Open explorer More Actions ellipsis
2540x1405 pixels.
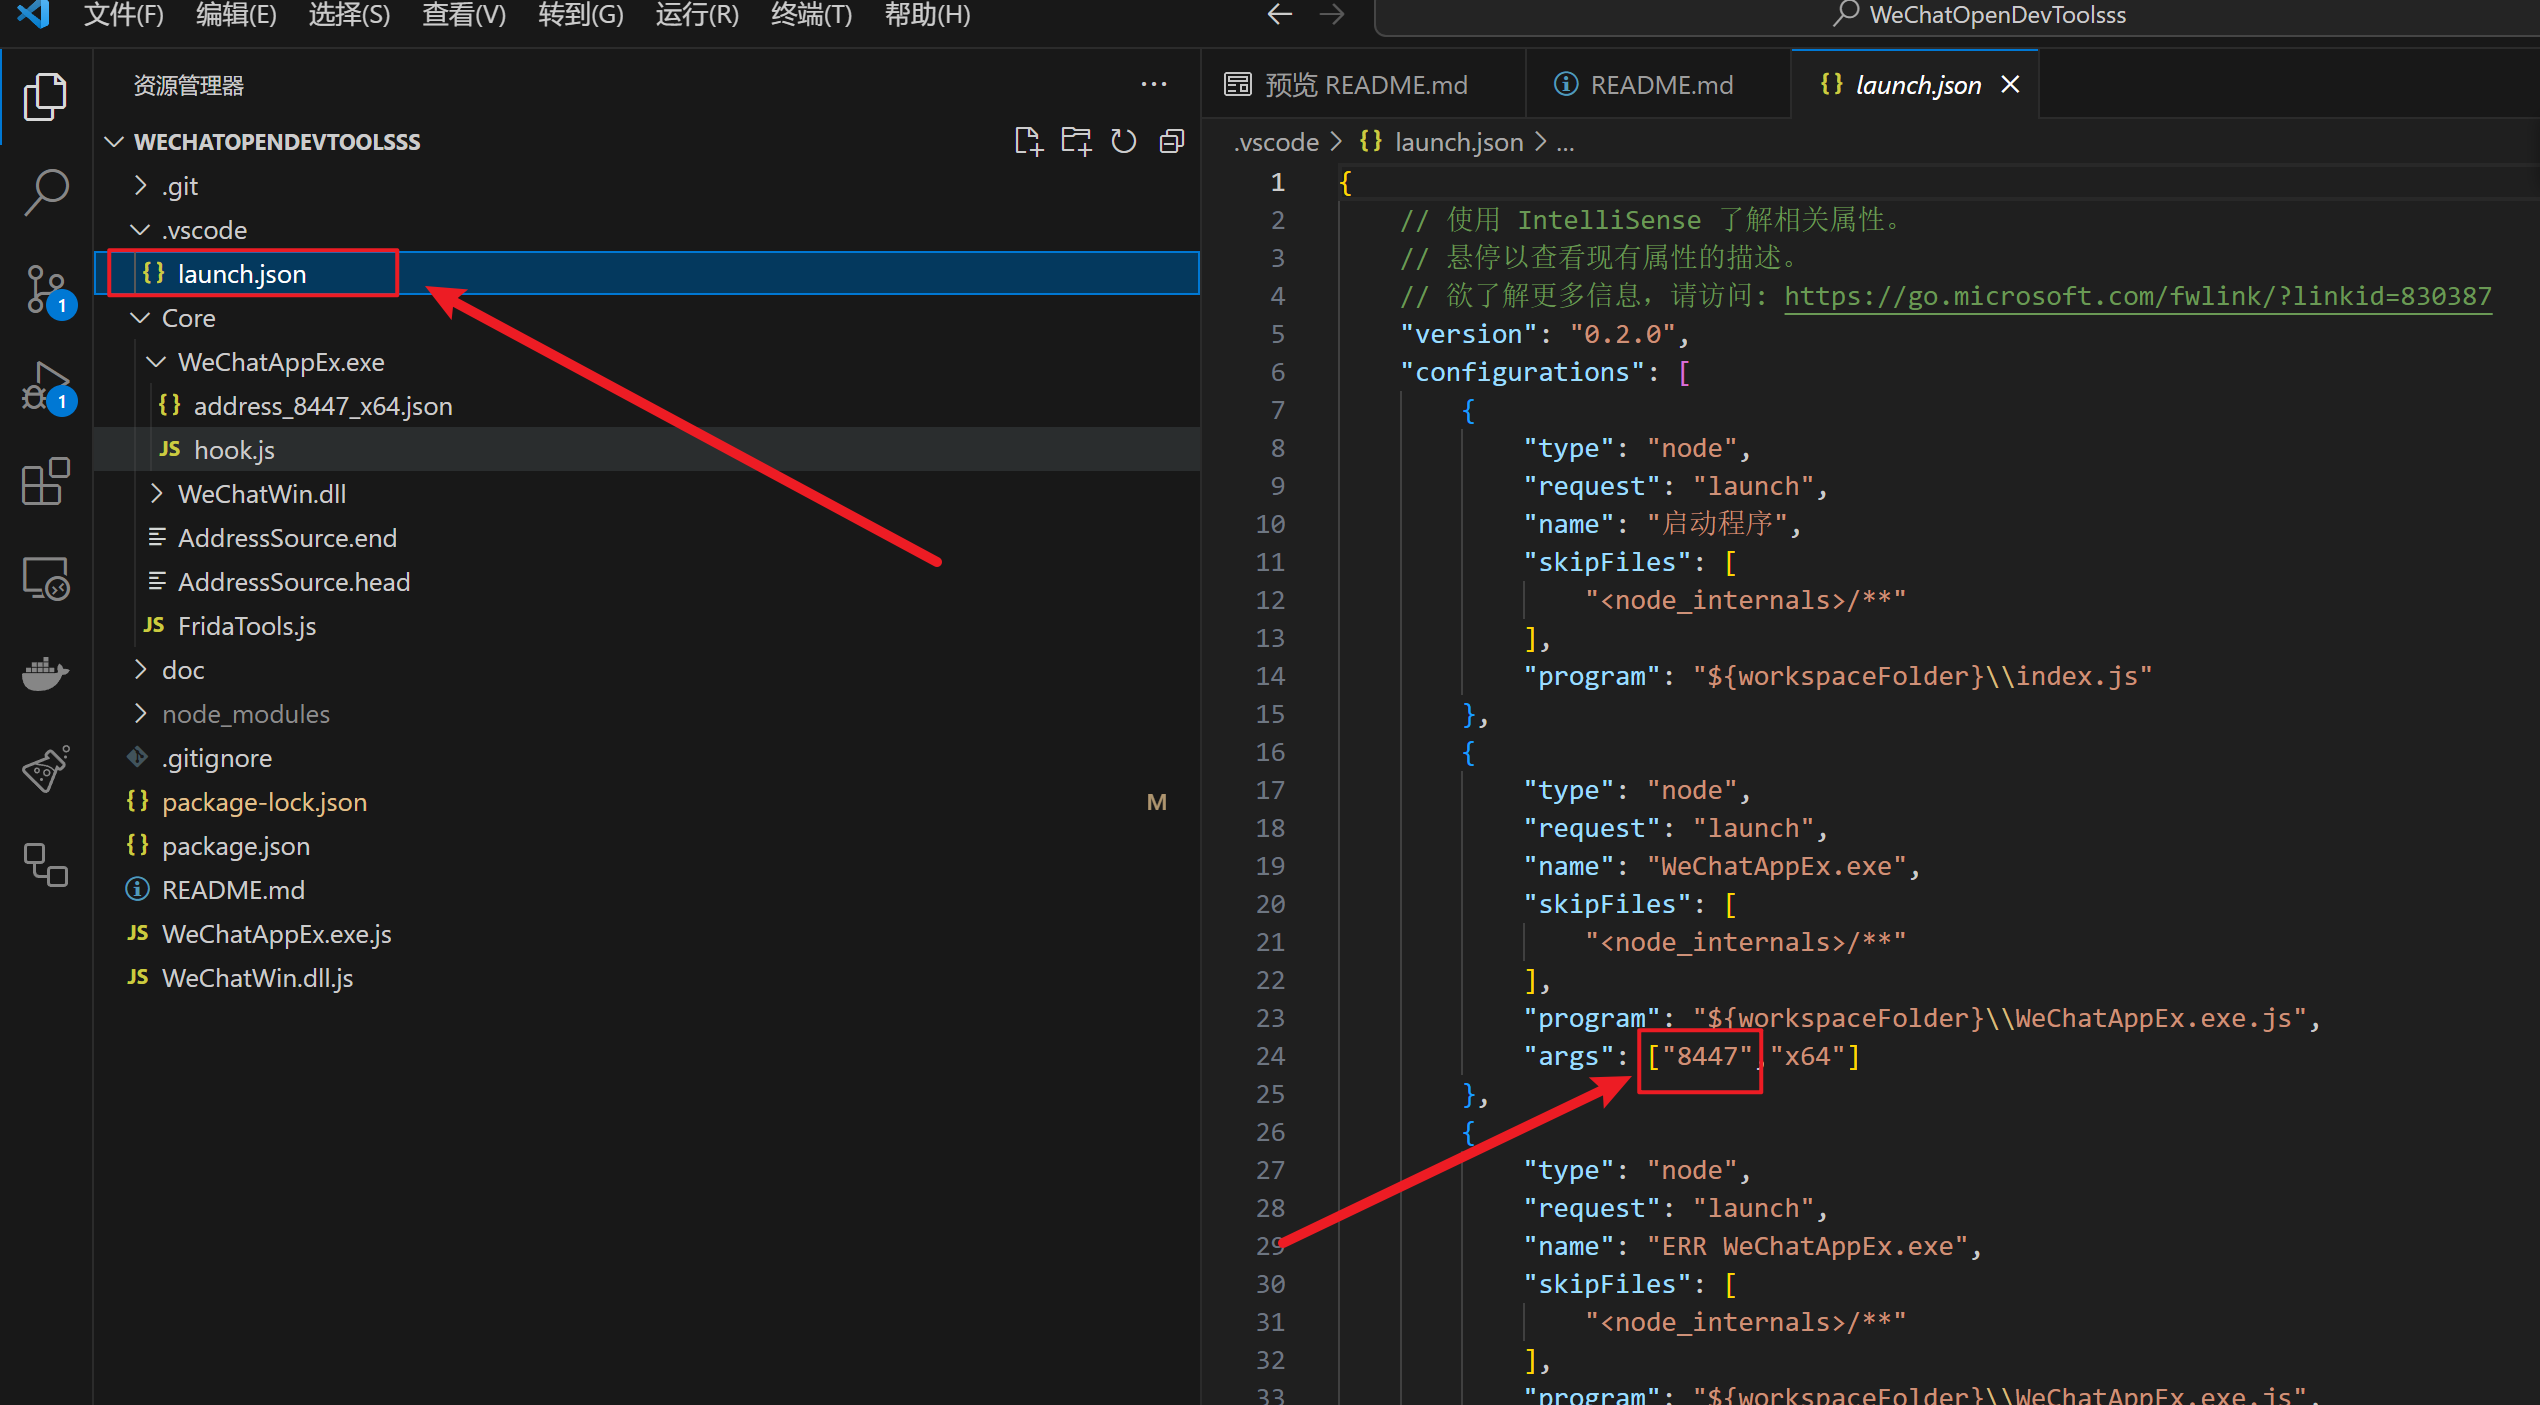[1154, 85]
